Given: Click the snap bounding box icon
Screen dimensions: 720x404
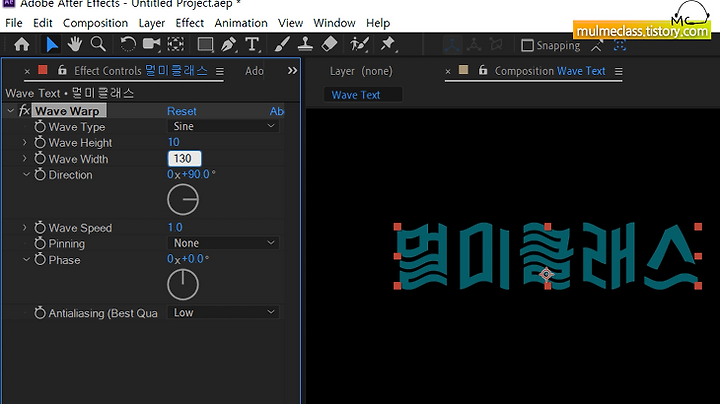Looking at the screenshot, I should pyautogui.click(x=620, y=45).
